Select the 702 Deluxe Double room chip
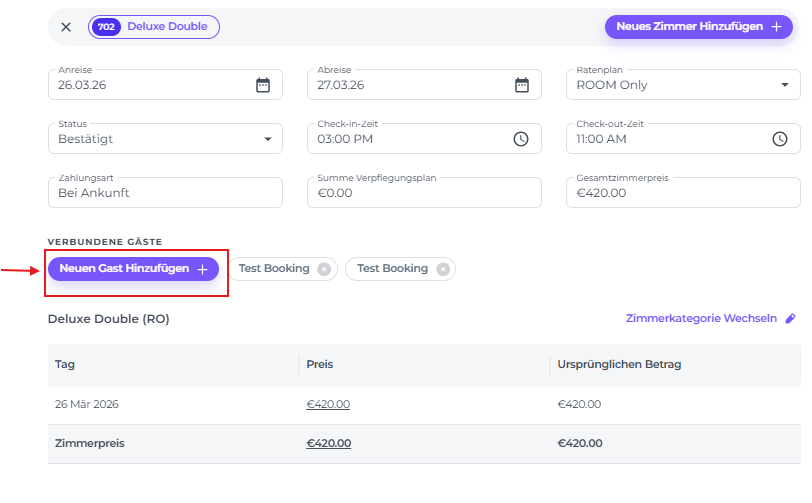The height and width of the screenshot is (503, 812). [154, 27]
